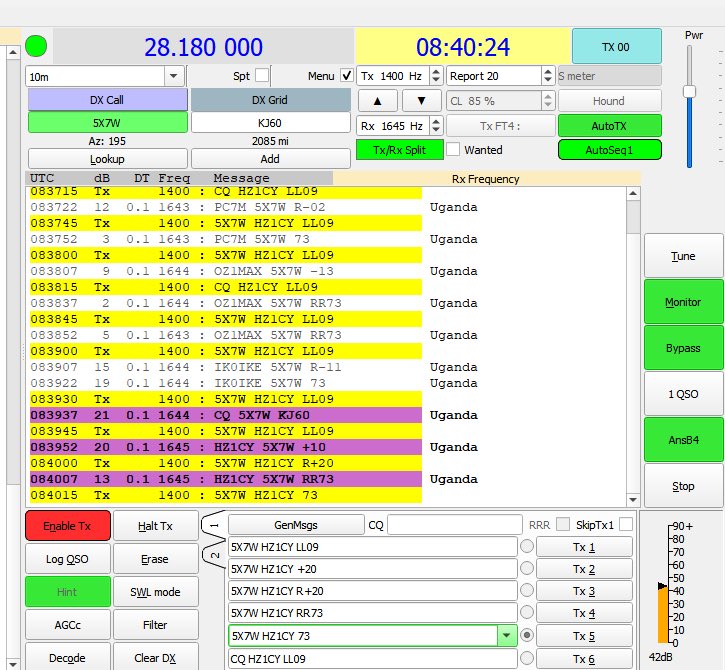Toggle the green Hint button

click(68, 591)
